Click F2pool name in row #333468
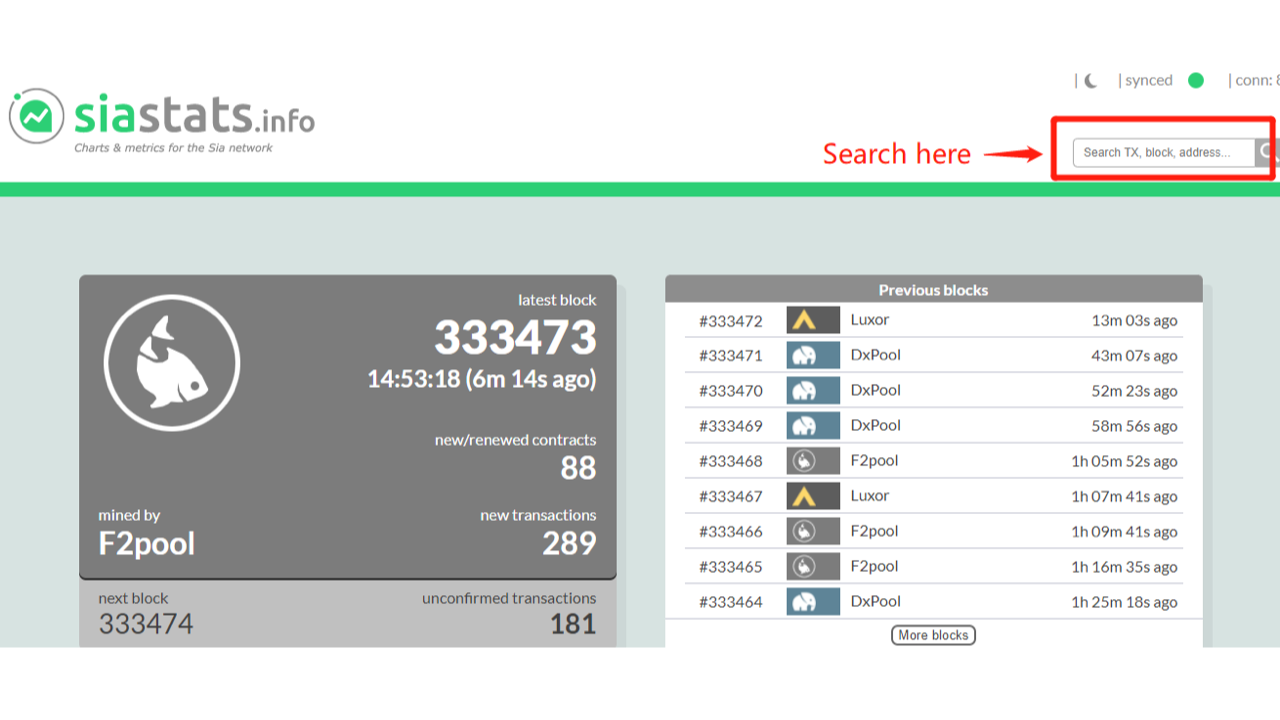Viewport: 1280px width, 720px height. pos(874,460)
